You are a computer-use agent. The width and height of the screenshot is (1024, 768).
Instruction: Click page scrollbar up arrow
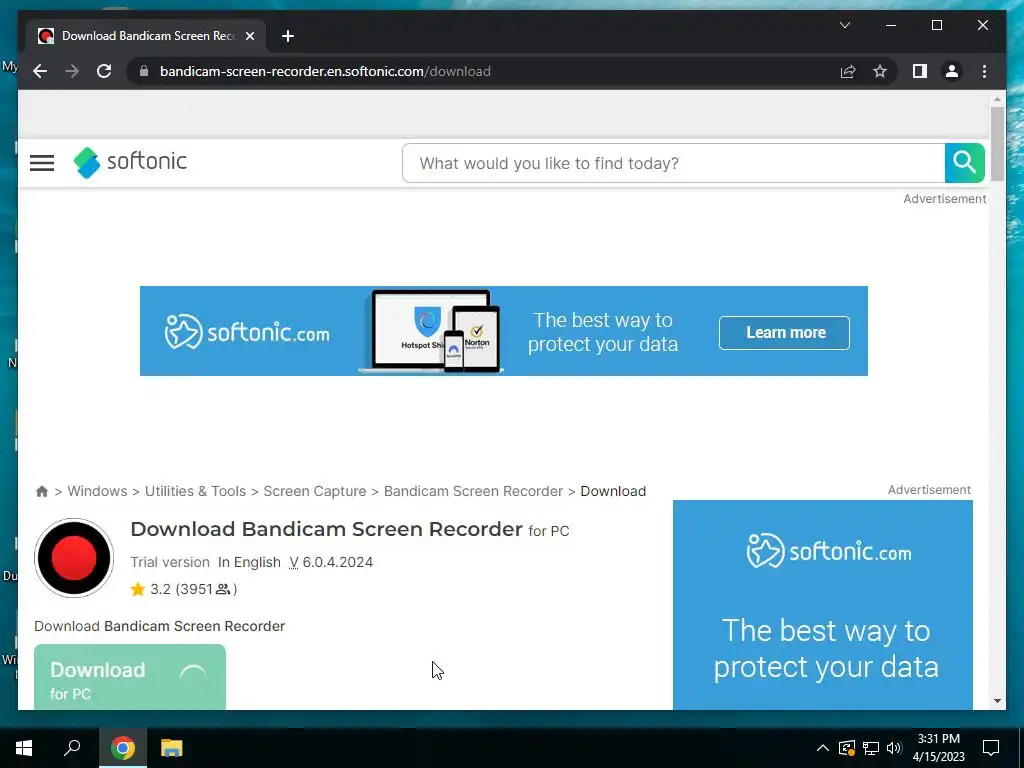(x=997, y=99)
